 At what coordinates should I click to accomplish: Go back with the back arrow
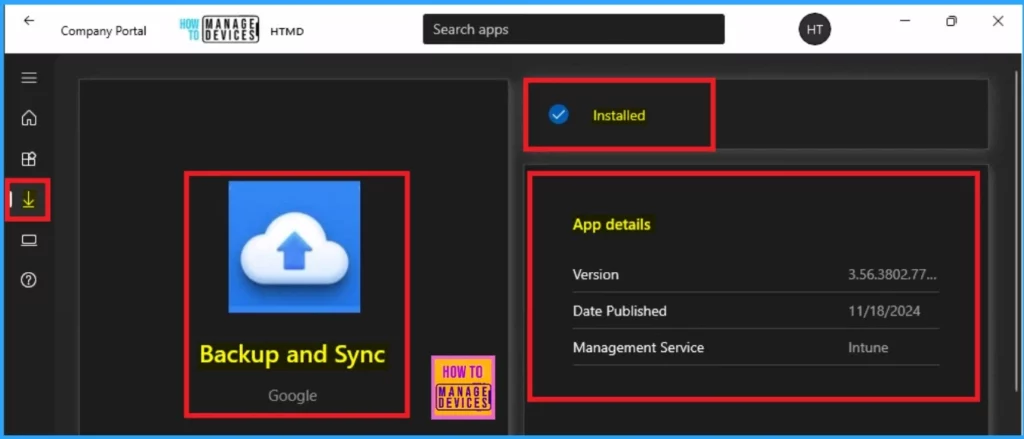(29, 21)
